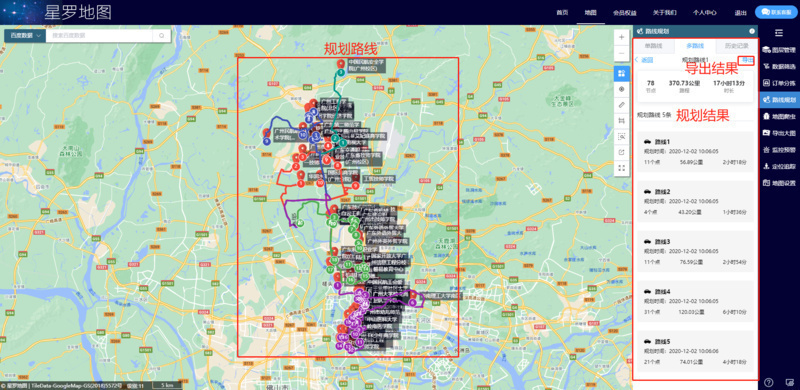Image resolution: width=800 pixels, height=390 pixels.
Task: Zoom in with the map plus button
Action: 621,37
